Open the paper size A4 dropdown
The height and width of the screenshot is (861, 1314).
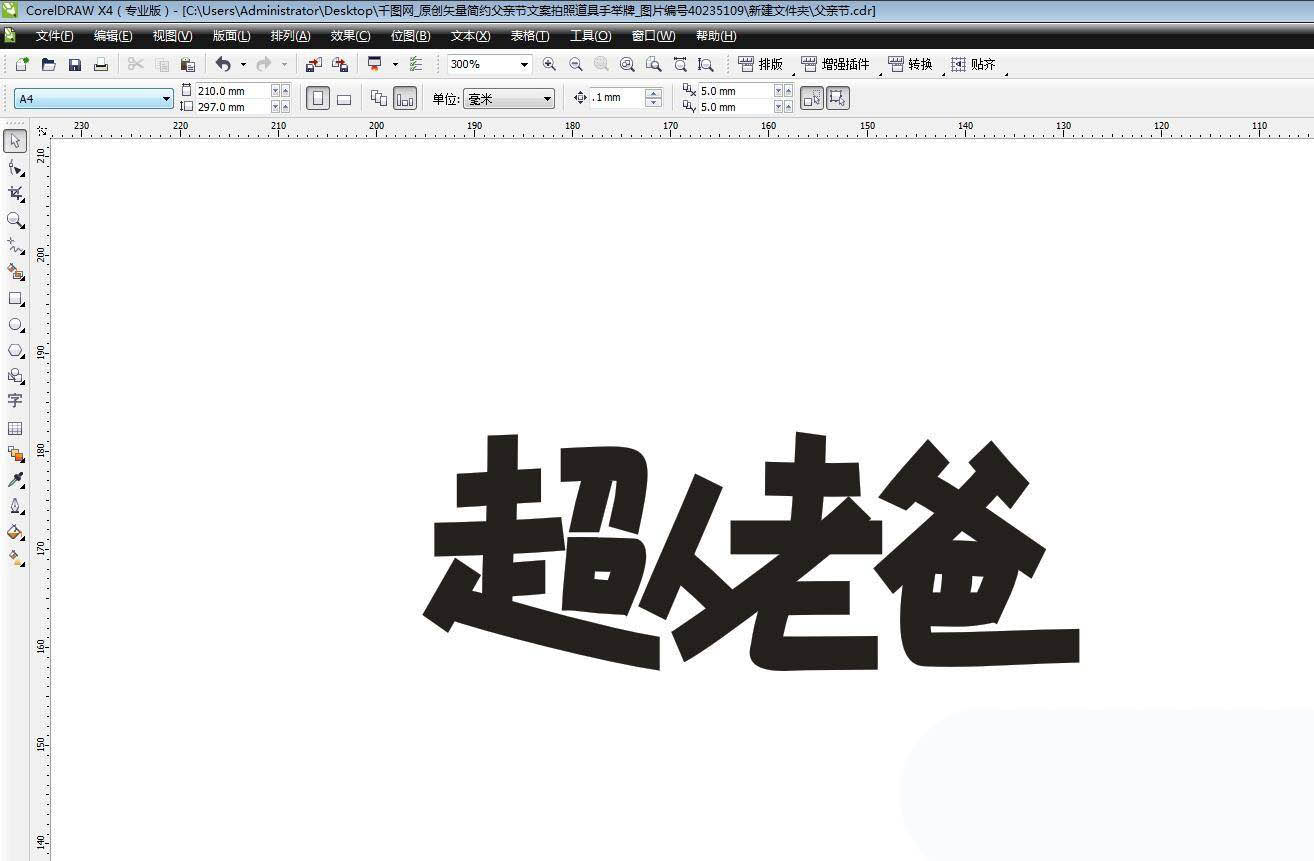tap(166, 98)
